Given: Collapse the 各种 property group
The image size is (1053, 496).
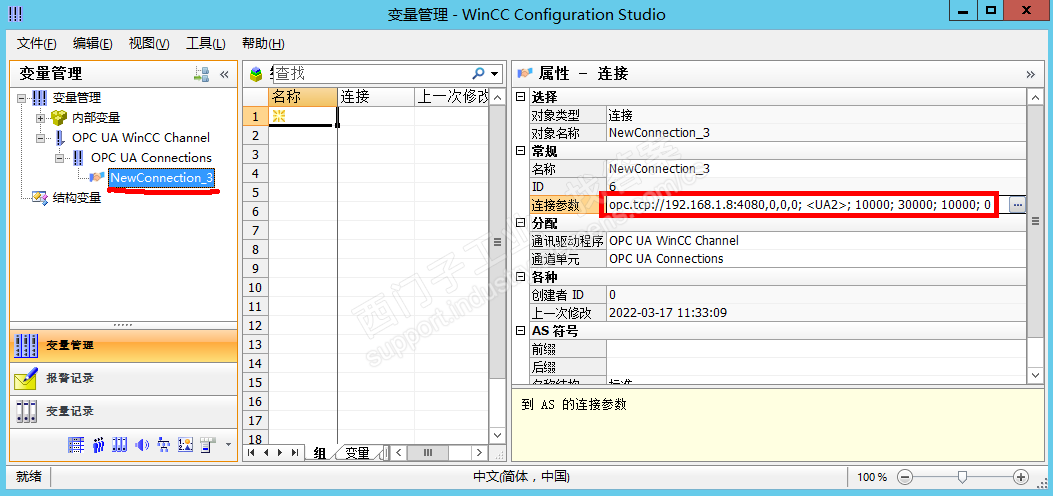Looking at the screenshot, I should 520,277.
